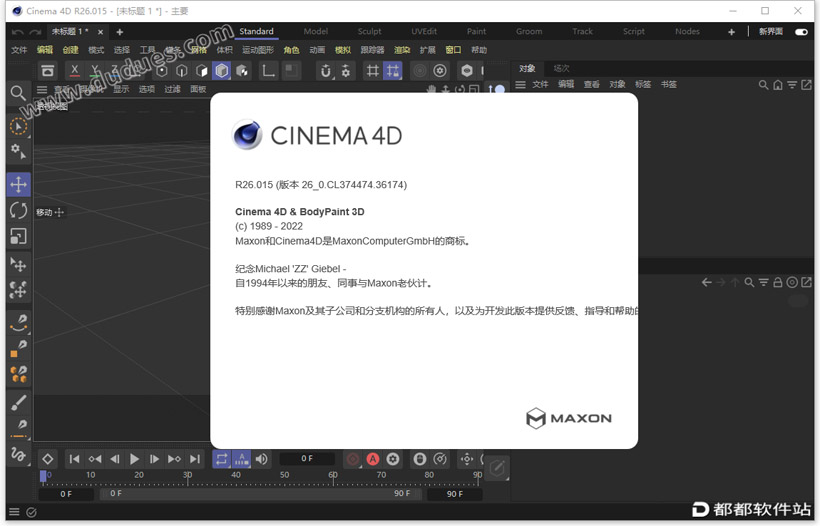The width and height of the screenshot is (820, 526).
Task: Click the viewport solo square icon
Action: 291,71
